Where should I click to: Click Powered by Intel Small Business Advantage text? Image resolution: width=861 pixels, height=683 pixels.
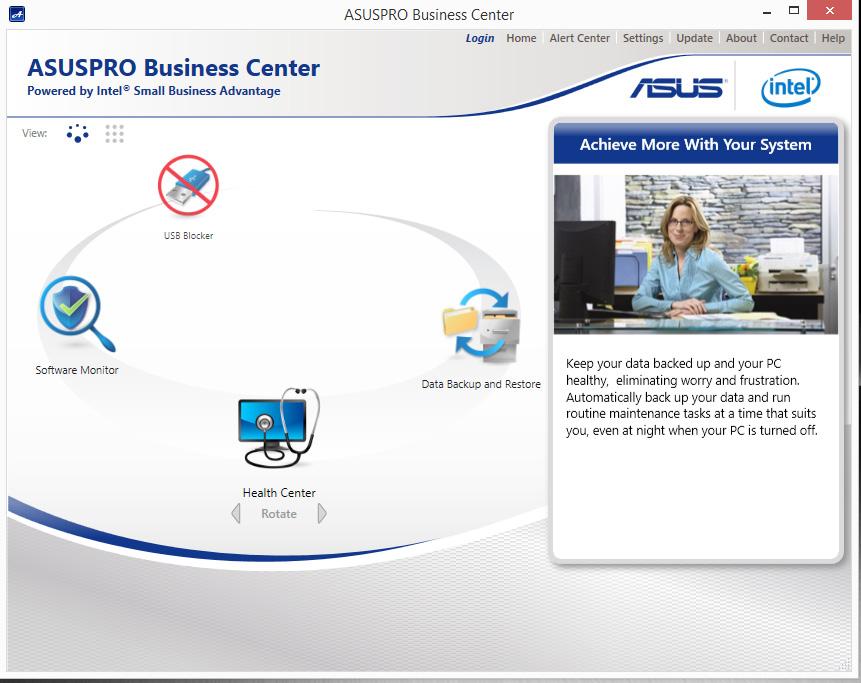(154, 91)
